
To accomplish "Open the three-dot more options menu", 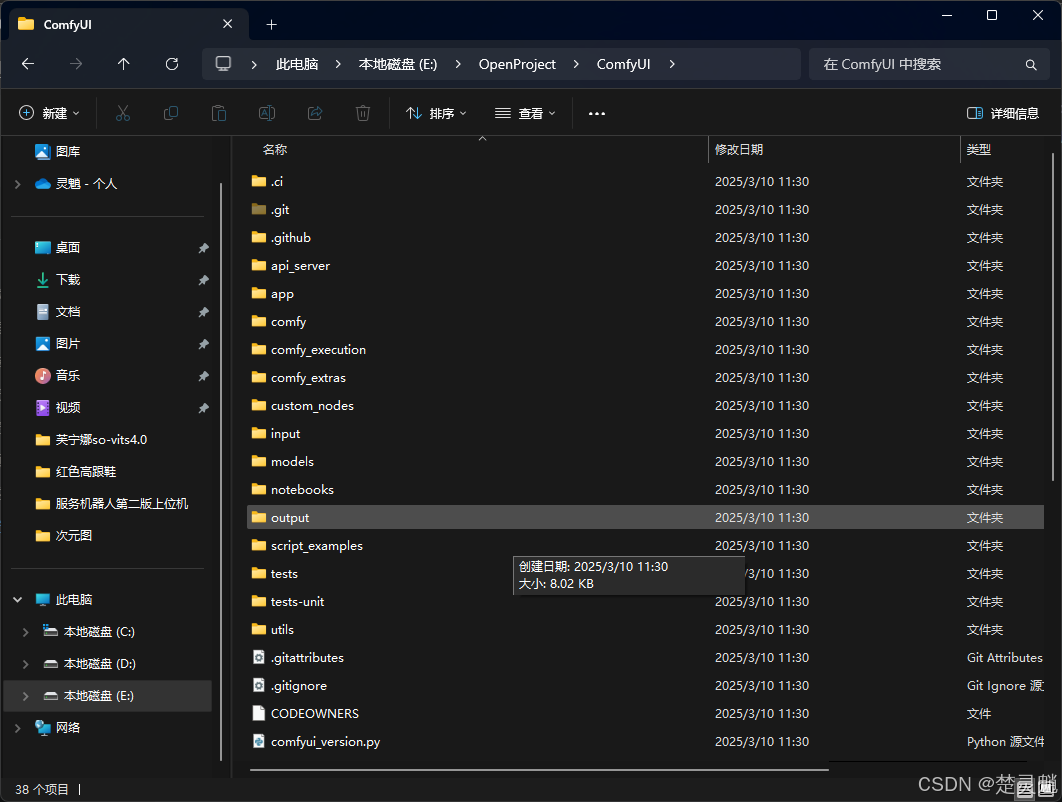I will (597, 113).
